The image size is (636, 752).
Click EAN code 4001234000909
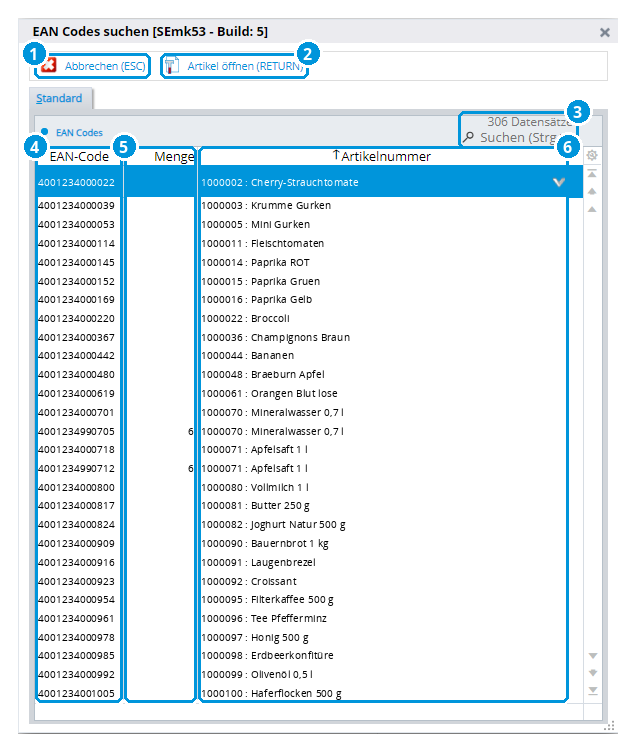(x=77, y=543)
